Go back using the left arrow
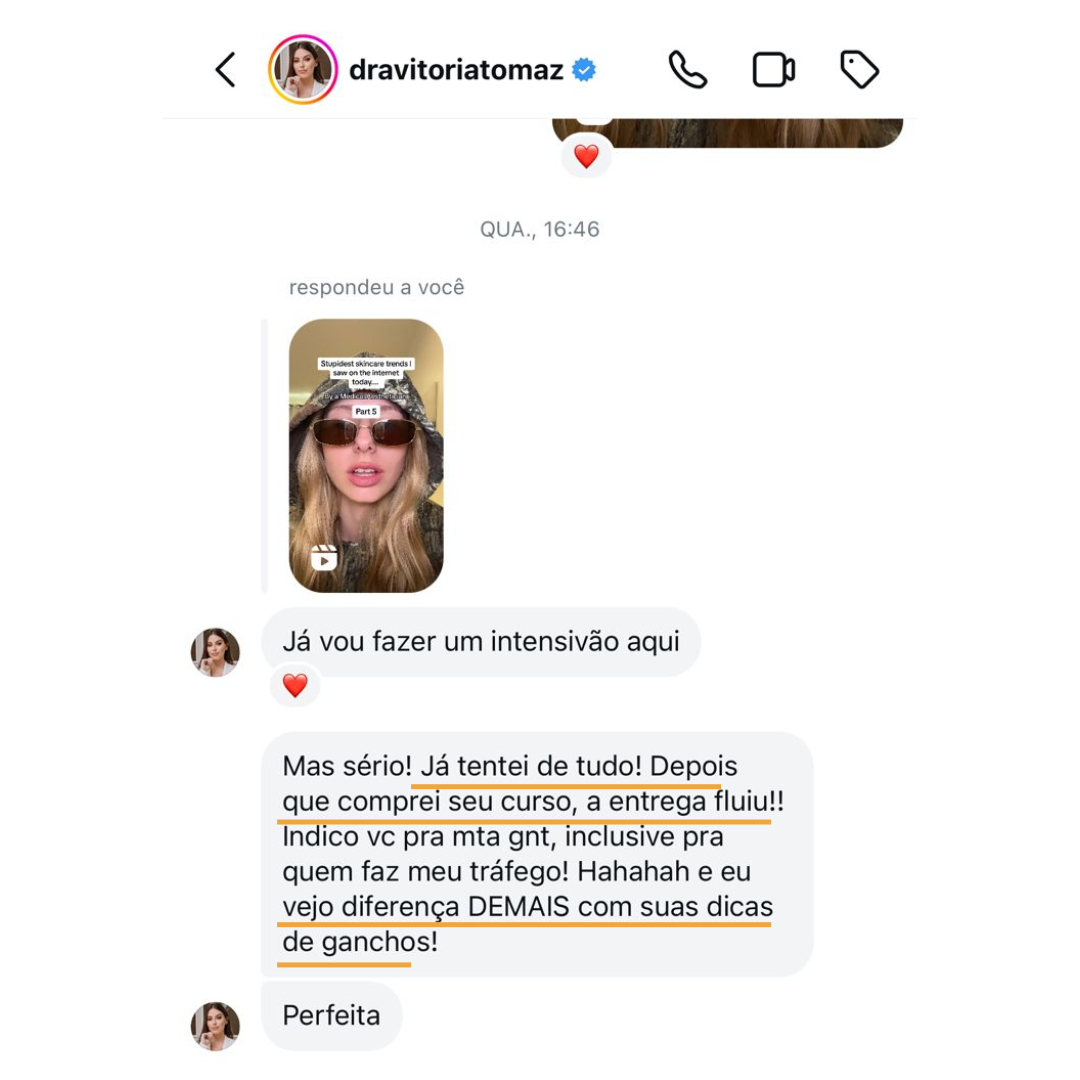This screenshot has height=1080, width=1080. coord(225,70)
